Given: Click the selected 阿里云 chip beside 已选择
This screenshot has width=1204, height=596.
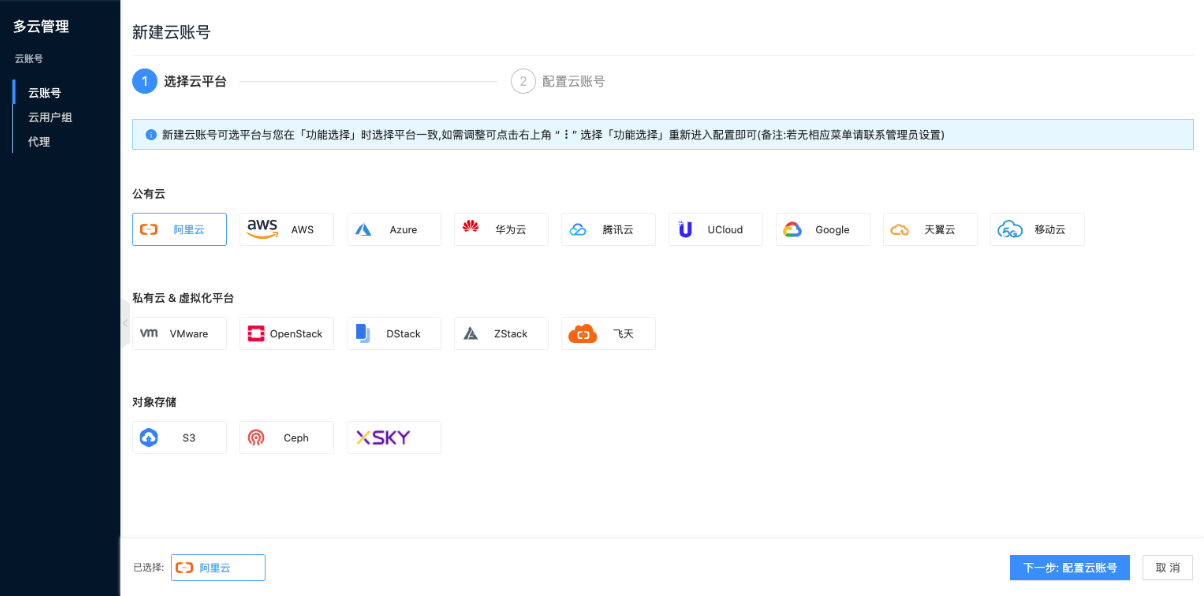Looking at the screenshot, I should pos(218,567).
